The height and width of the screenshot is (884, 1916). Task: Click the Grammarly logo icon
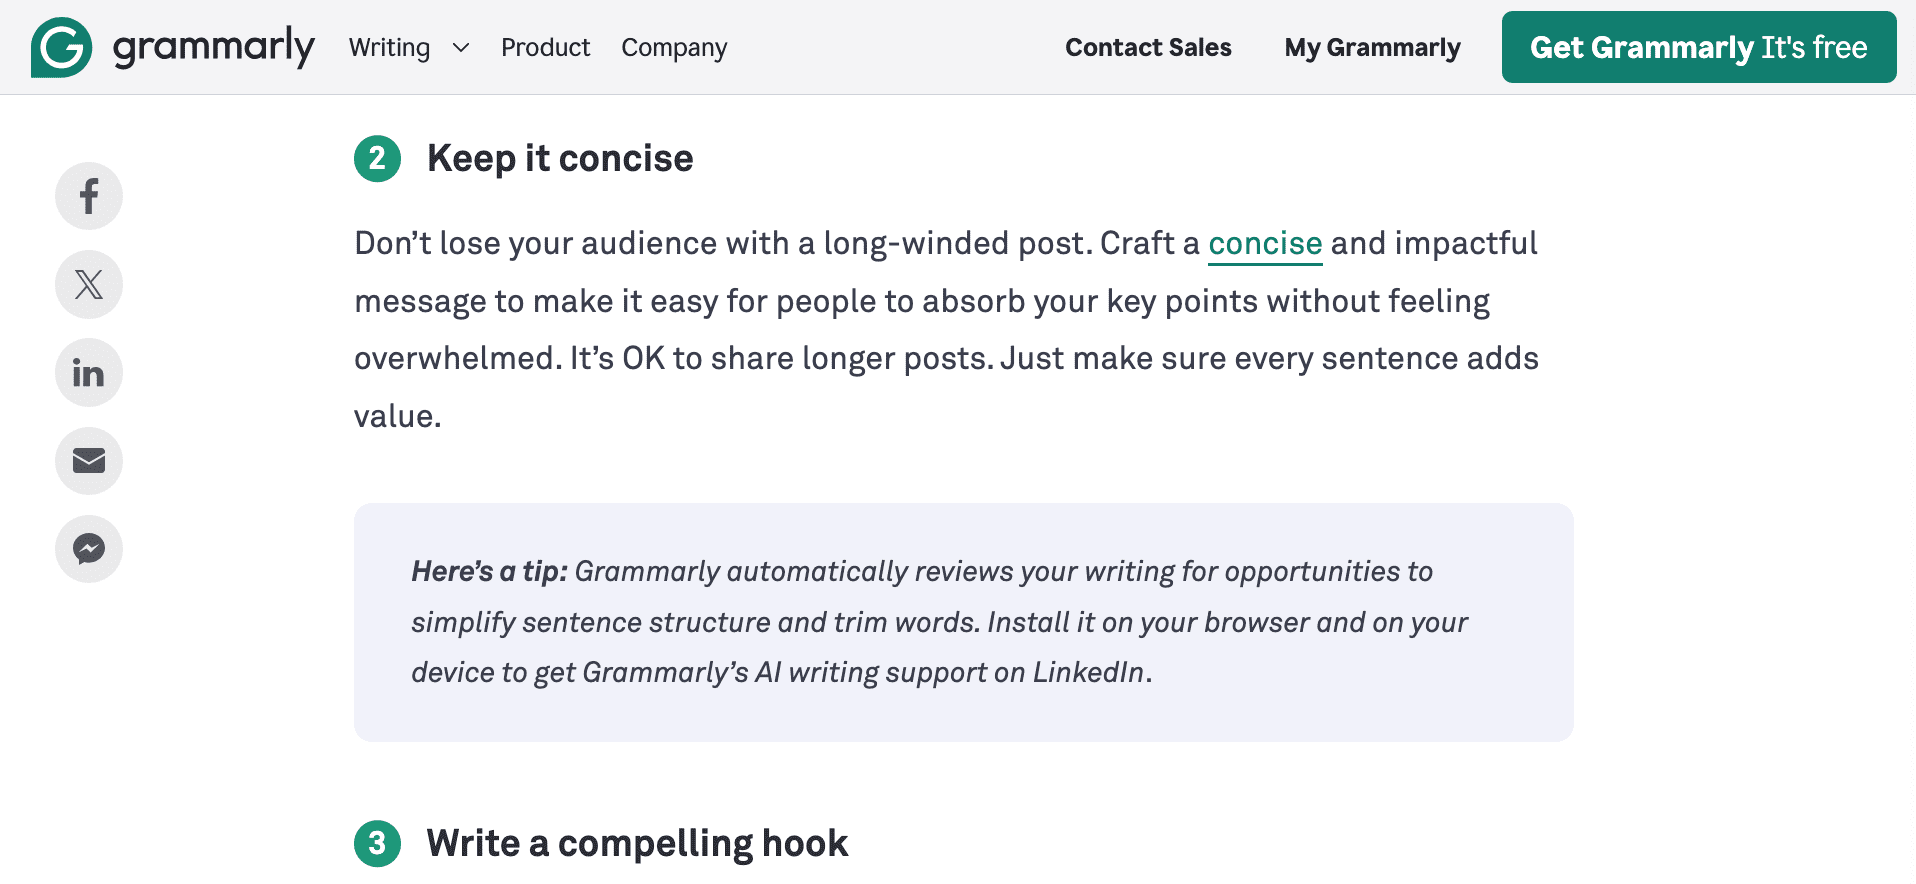(x=61, y=47)
